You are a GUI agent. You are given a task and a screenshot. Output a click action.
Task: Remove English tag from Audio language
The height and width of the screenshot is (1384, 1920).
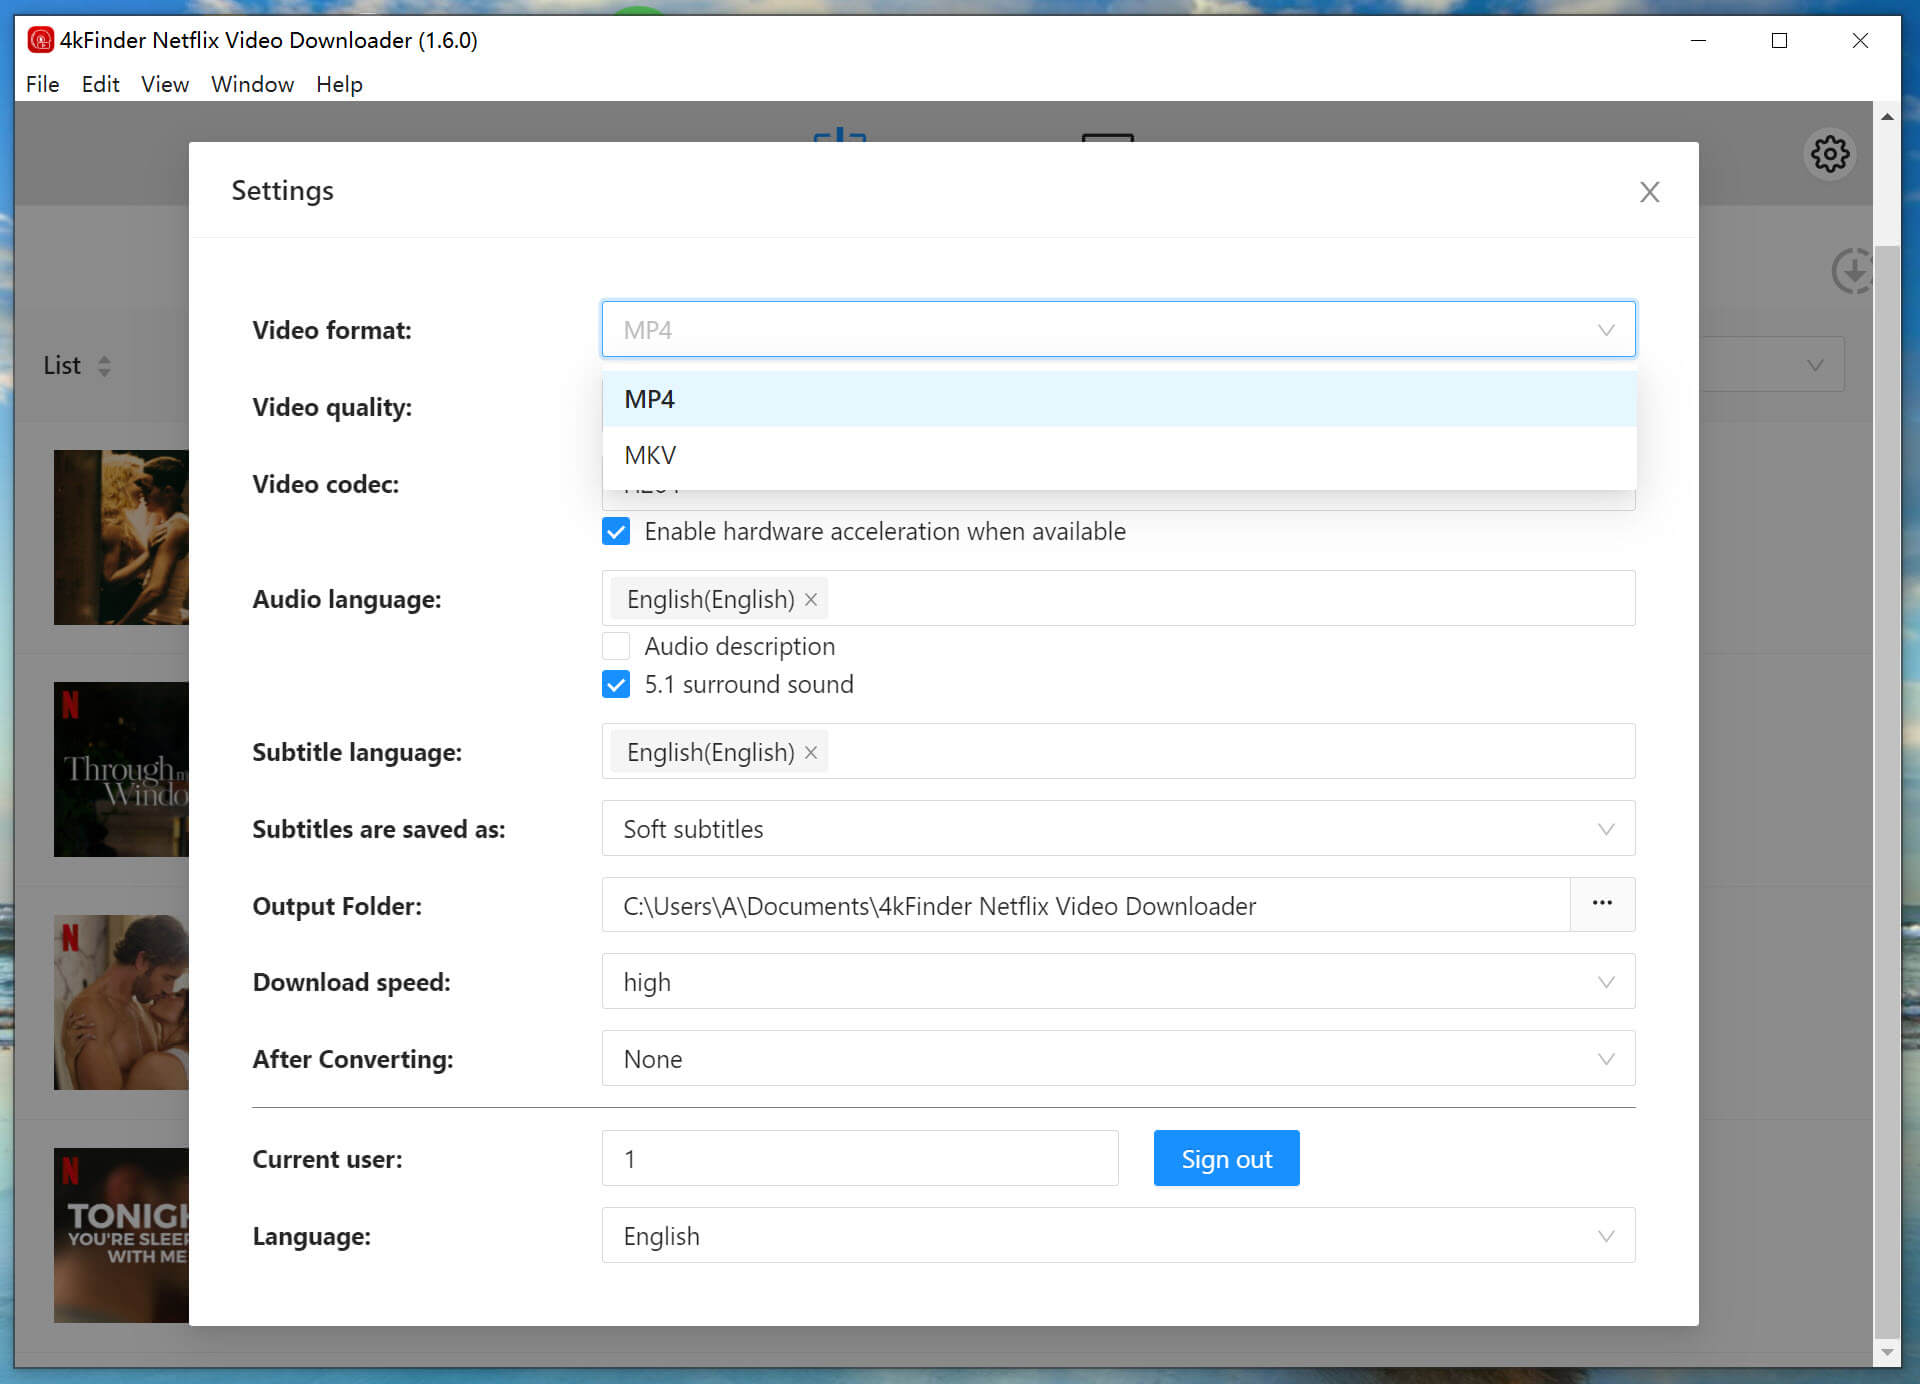811,599
